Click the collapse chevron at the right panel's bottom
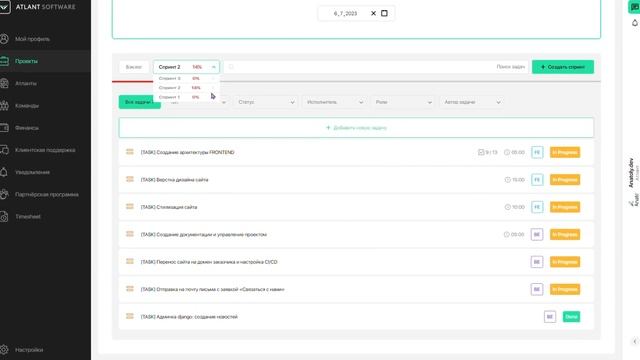640x360 pixels. coord(635,341)
